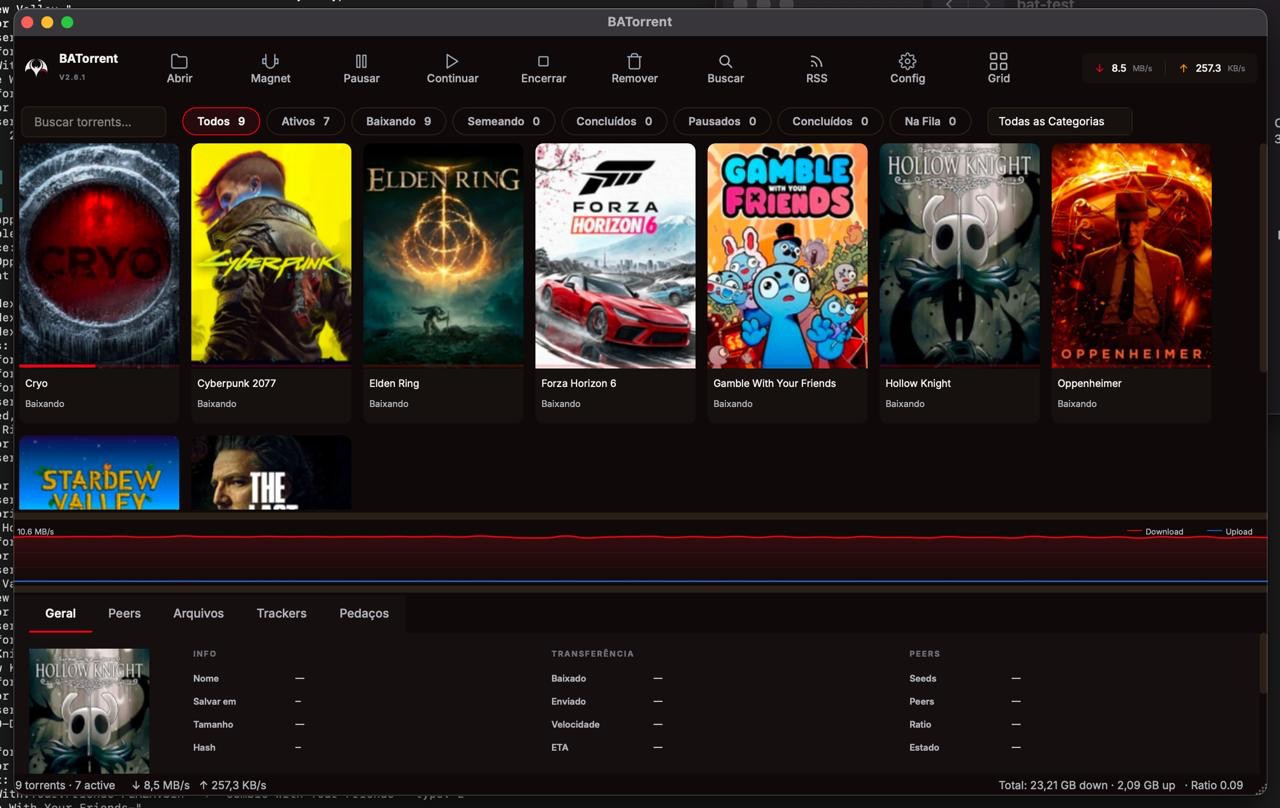Open the Buscar search tool
The height and width of the screenshot is (808, 1280).
coord(725,68)
